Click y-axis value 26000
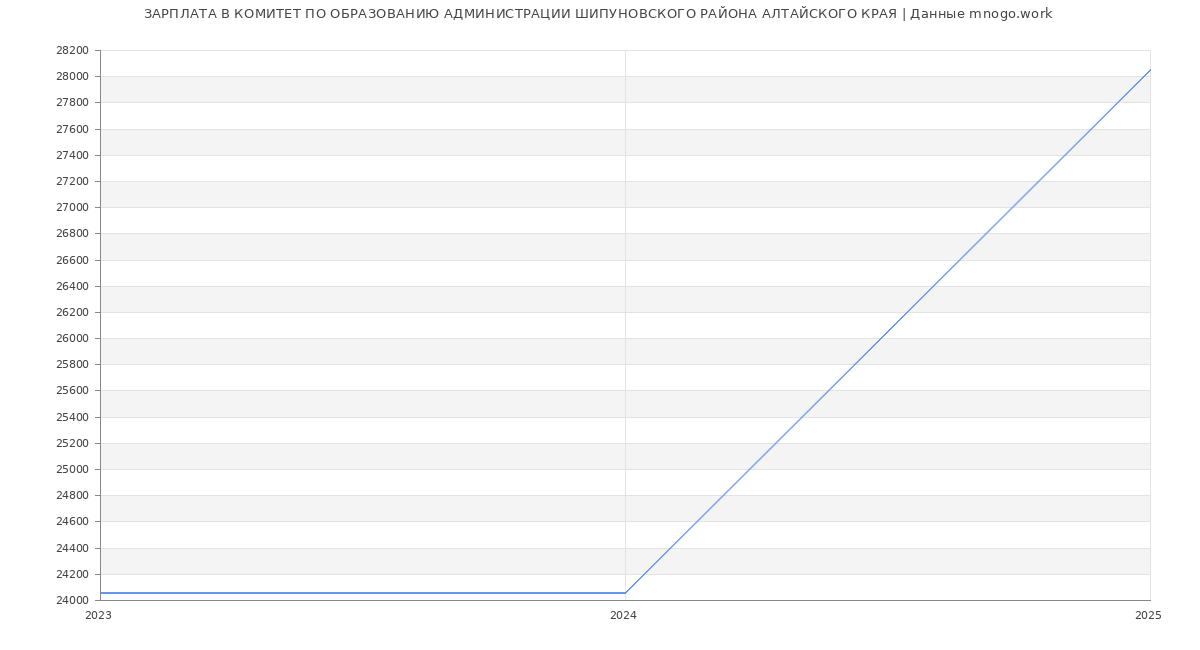Viewport: 1200px width, 650px height. pyautogui.click(x=72, y=338)
